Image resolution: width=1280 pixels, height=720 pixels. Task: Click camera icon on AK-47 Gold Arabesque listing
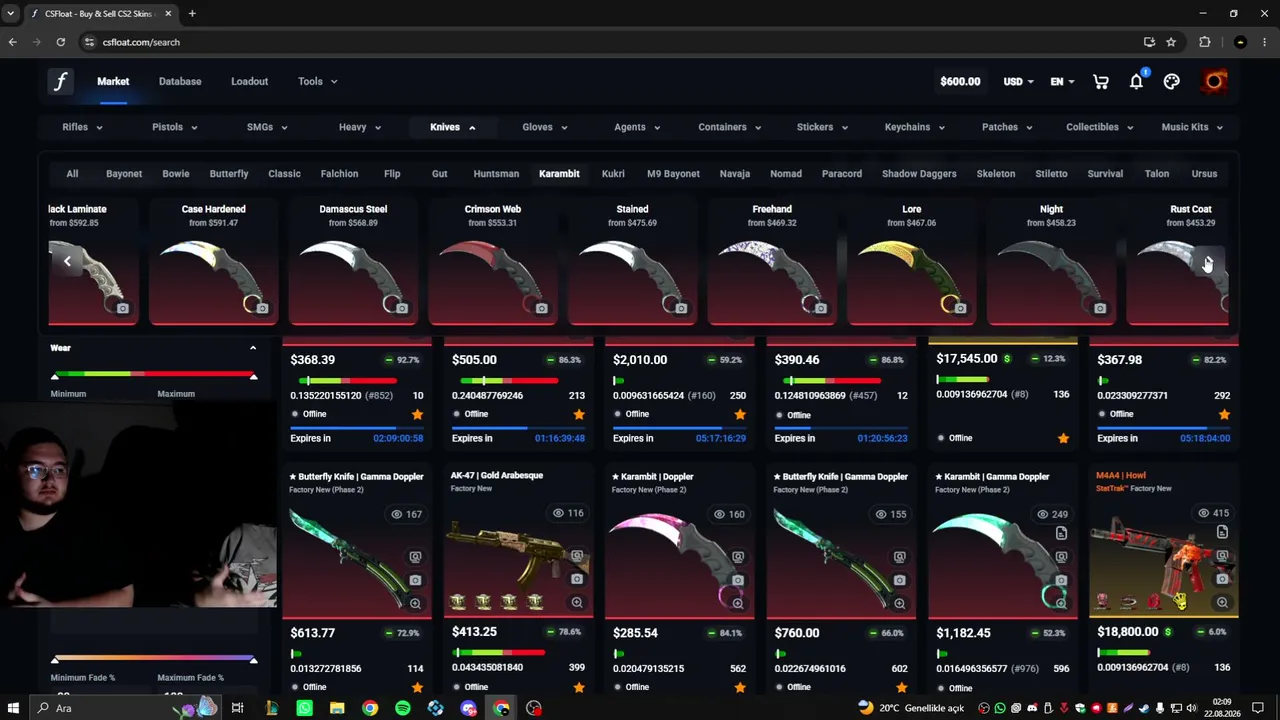click(577, 579)
